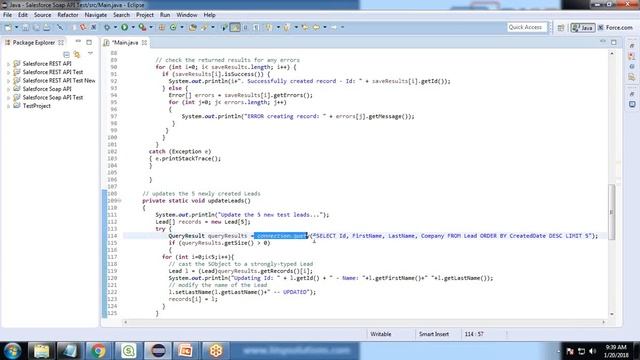Open New Java Class dropdown arrow
The image size is (640, 360).
(x=182, y=27)
